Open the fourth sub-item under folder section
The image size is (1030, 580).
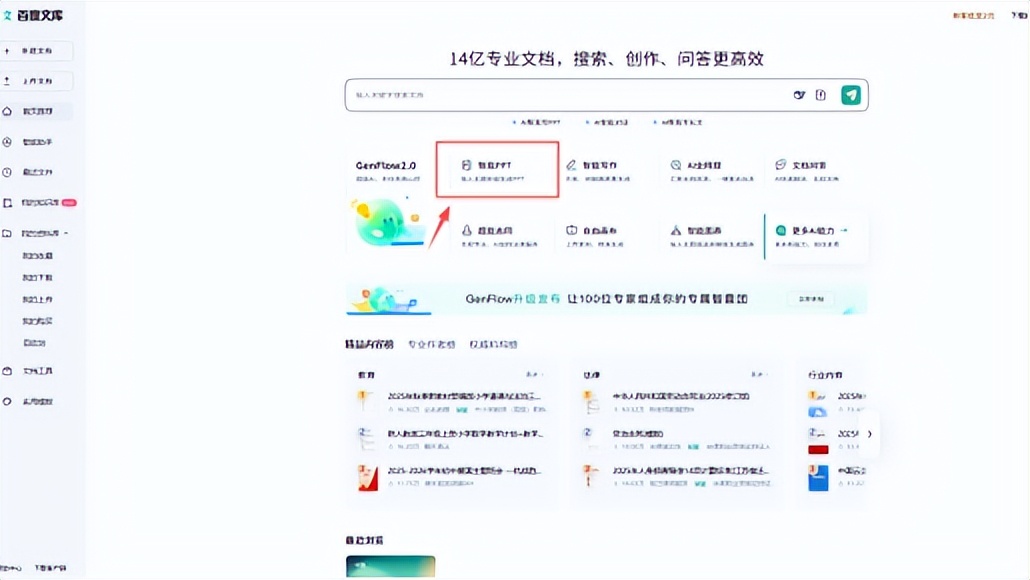click(37, 321)
